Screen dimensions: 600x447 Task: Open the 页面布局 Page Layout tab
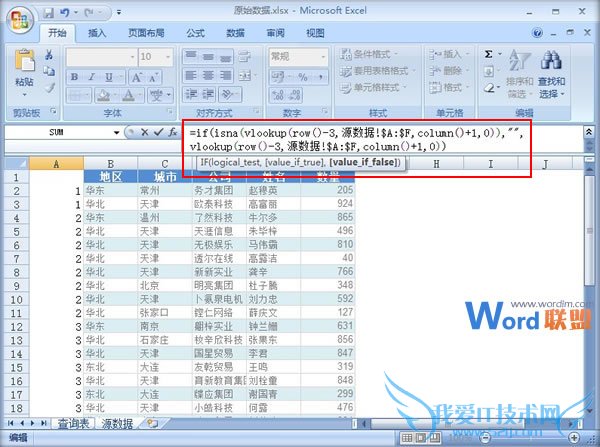coord(146,33)
